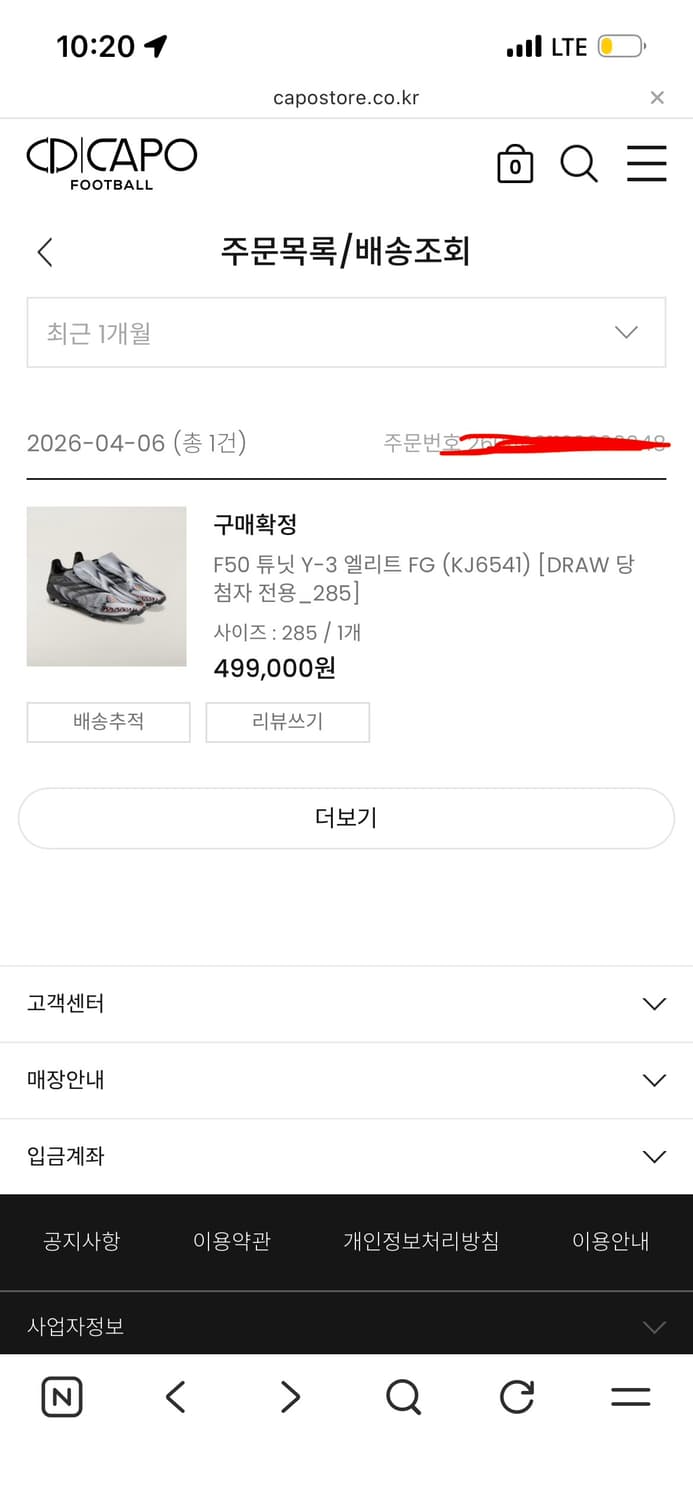Image resolution: width=693 pixels, height=1500 pixels.
Task: Tap the 배송추적 tracking button
Action: pos(108,722)
